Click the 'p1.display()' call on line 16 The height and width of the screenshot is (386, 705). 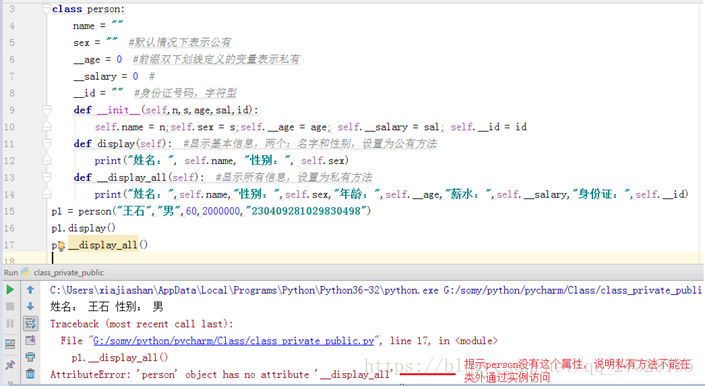point(83,228)
